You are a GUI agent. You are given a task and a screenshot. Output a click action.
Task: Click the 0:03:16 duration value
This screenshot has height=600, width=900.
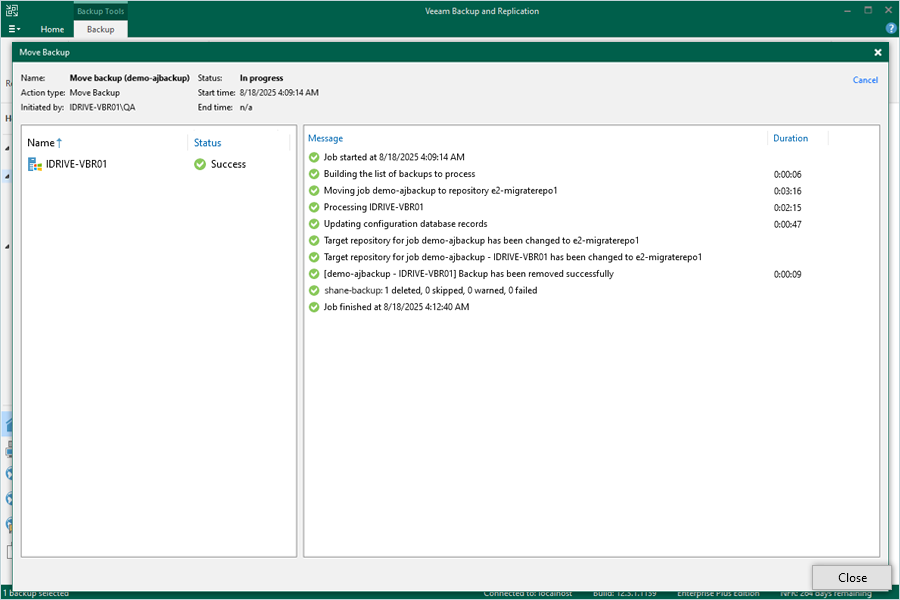[x=788, y=191]
